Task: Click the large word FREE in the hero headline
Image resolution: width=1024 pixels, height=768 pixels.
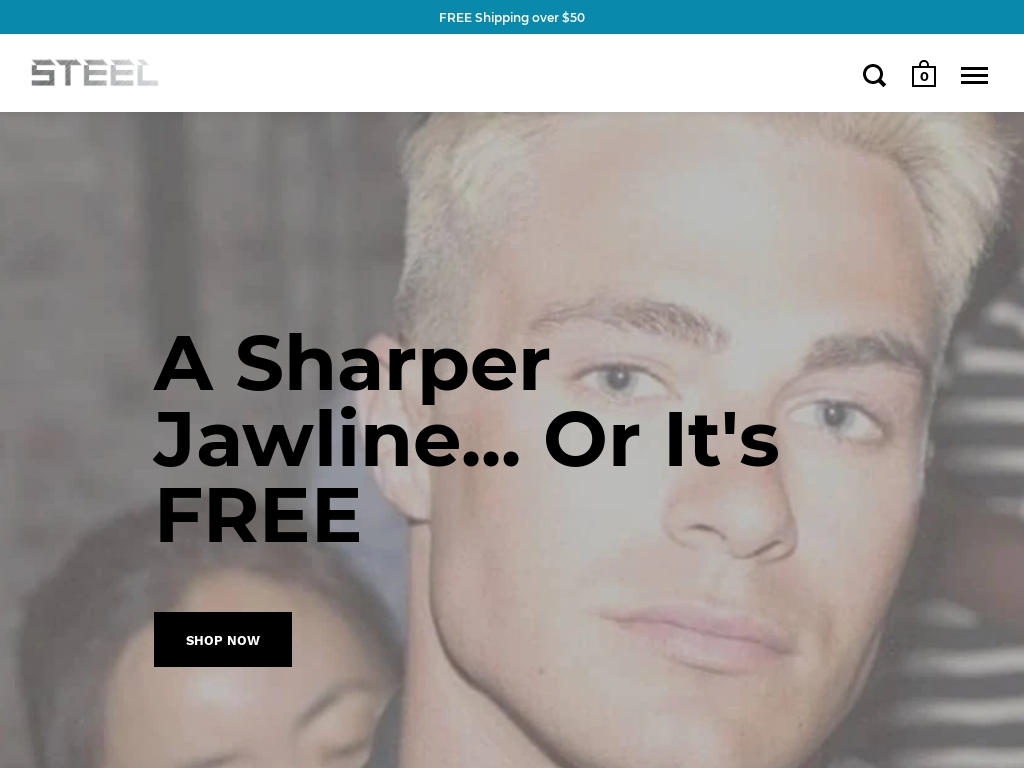Action: coord(257,516)
